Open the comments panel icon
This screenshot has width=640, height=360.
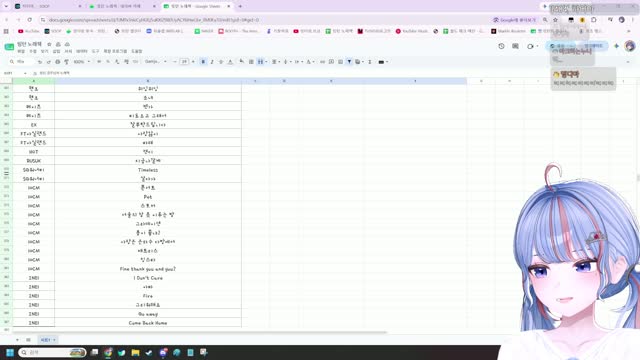pyautogui.click(x=516, y=46)
